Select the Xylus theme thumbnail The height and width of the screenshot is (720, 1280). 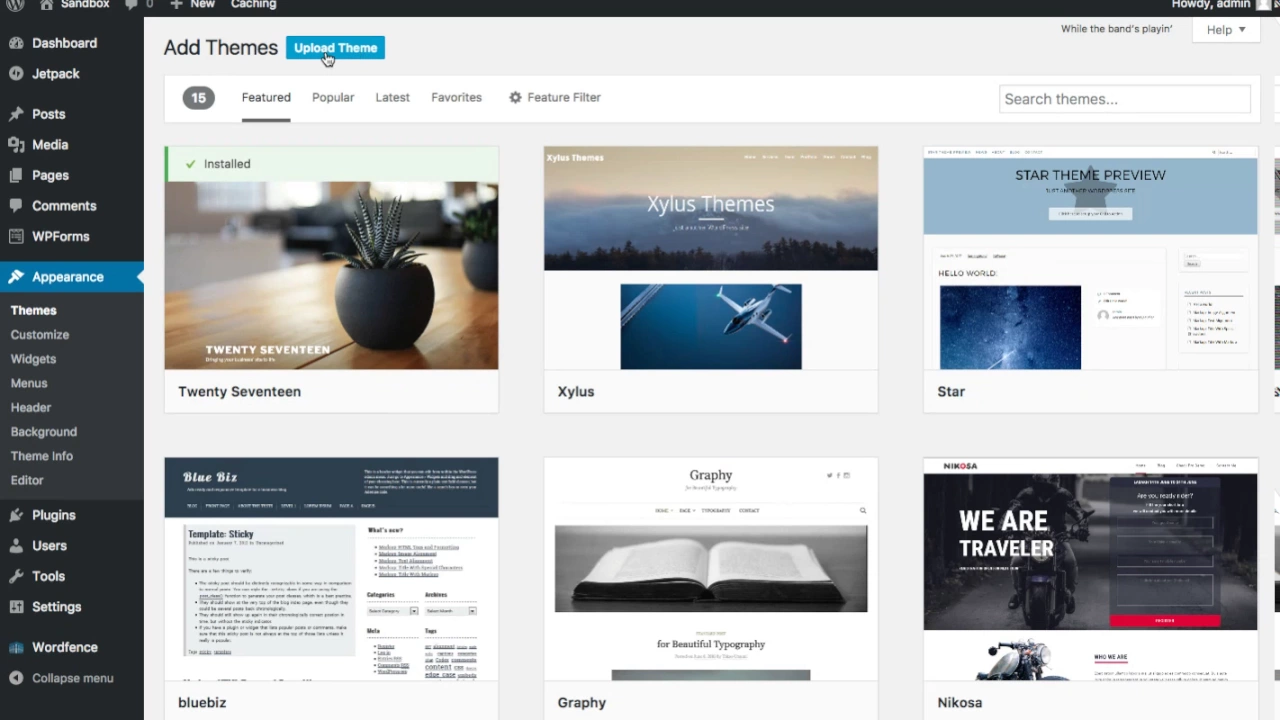(x=711, y=258)
